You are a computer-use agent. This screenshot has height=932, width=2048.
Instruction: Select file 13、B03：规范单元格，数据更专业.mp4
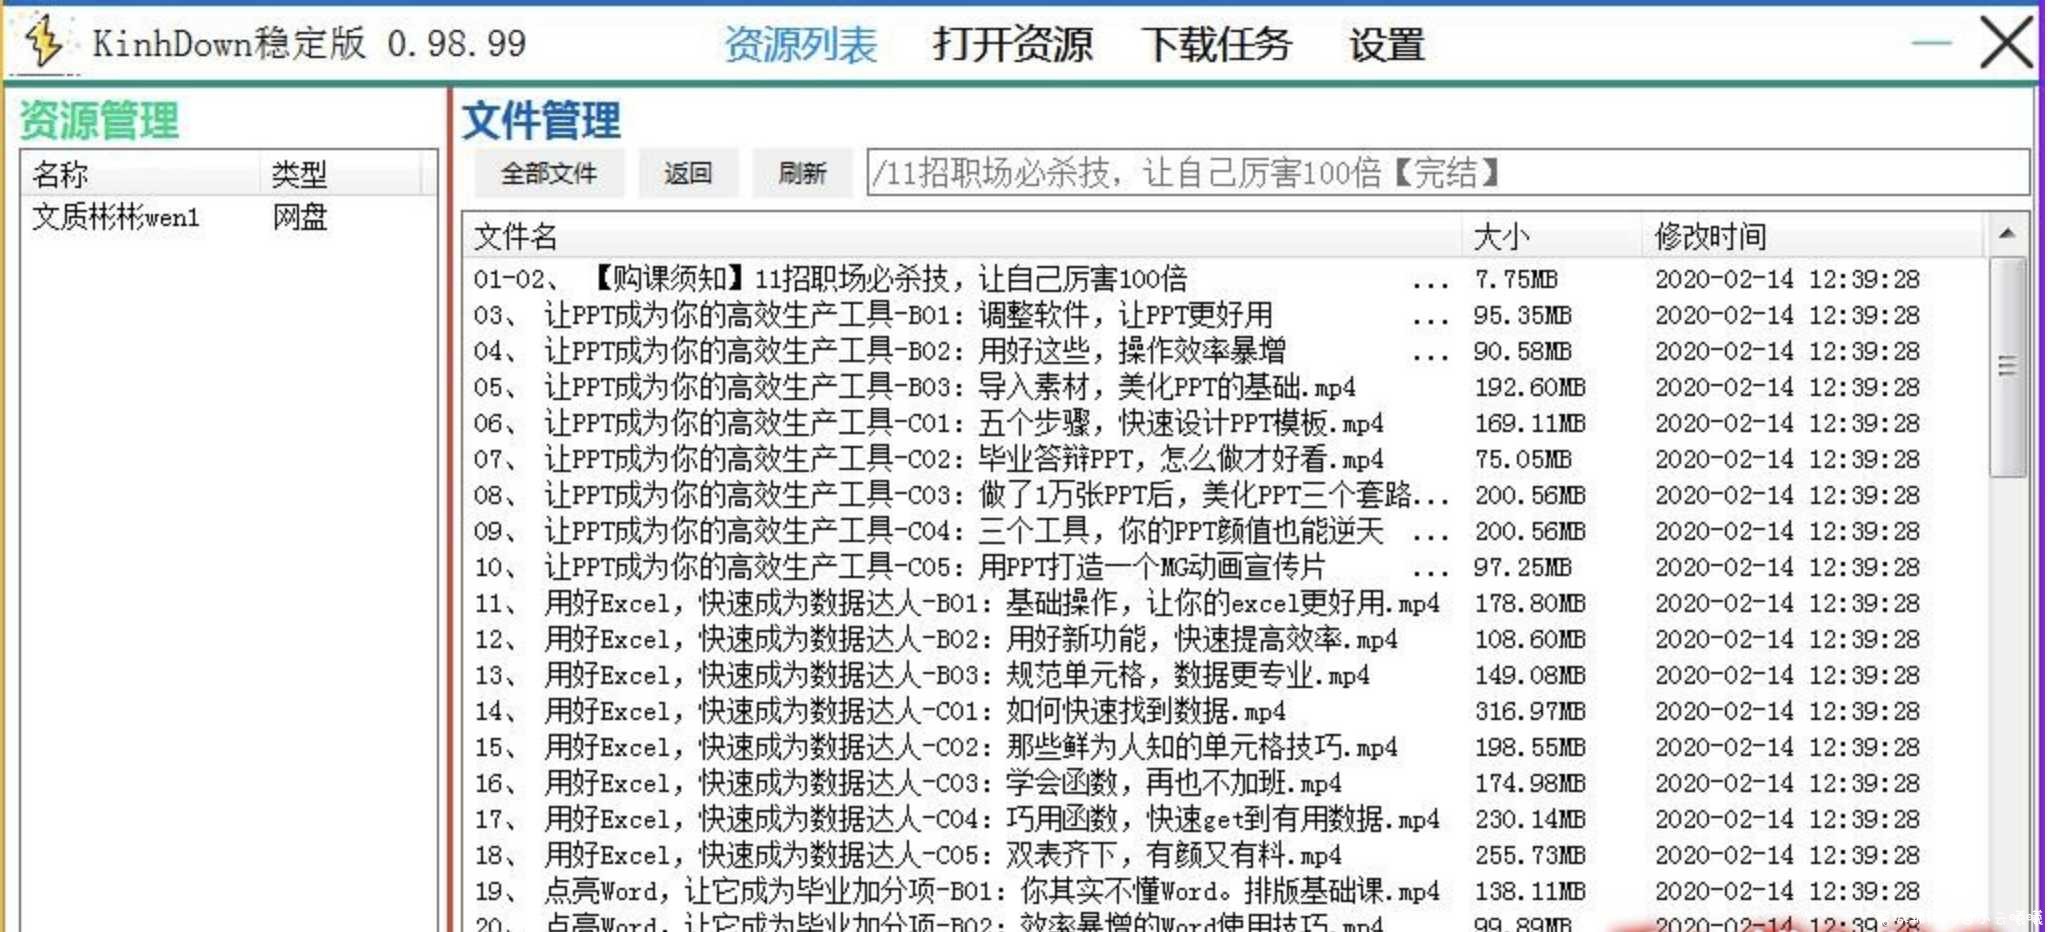(x=1225, y=675)
